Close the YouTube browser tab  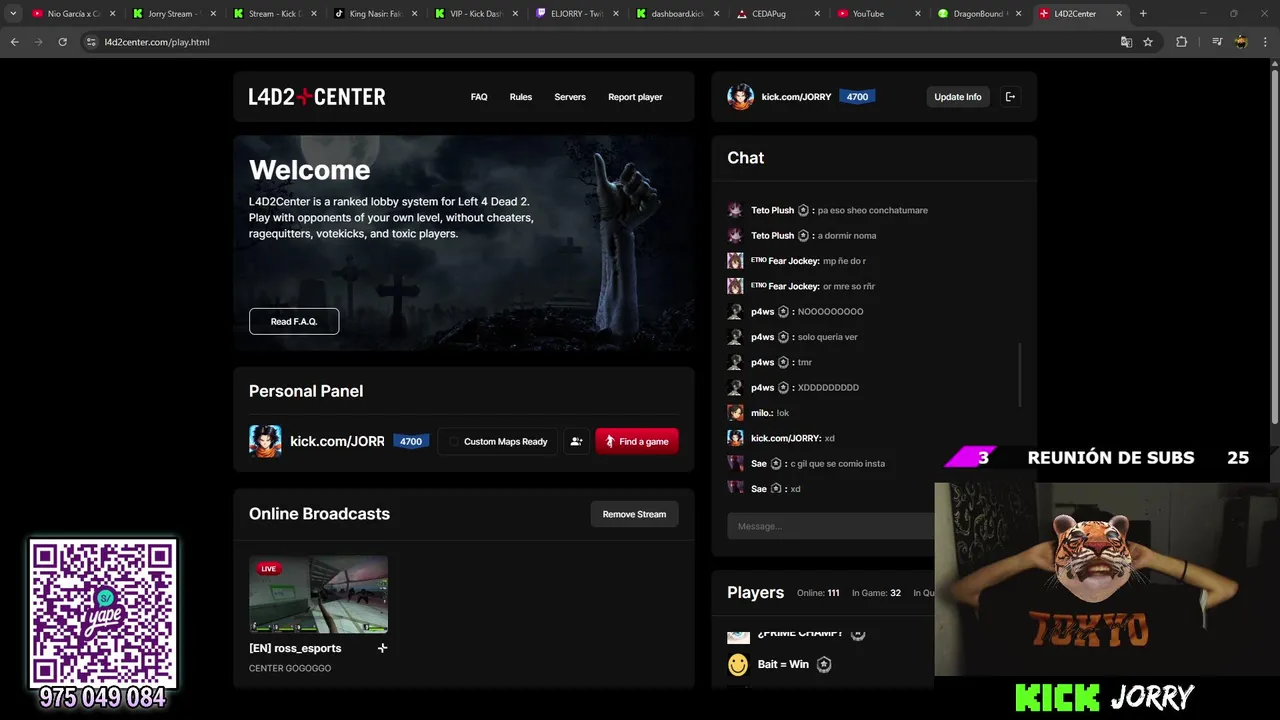(918, 14)
